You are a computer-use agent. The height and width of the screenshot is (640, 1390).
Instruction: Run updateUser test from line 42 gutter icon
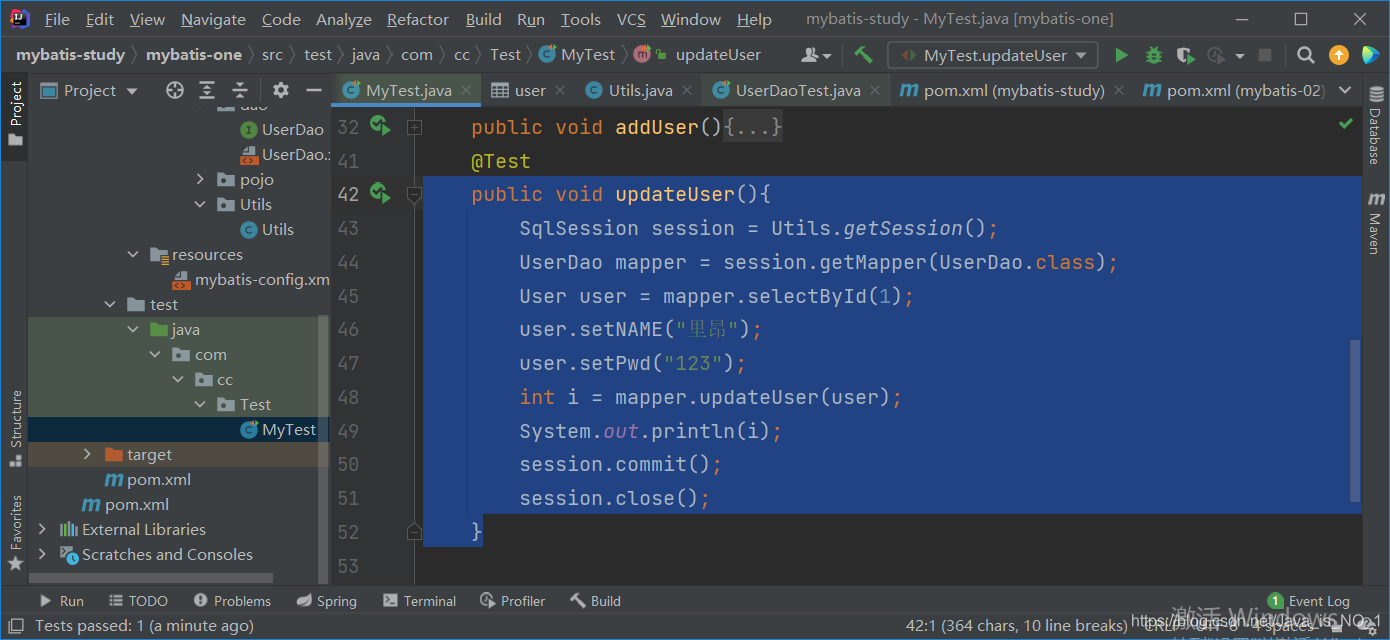(x=379, y=193)
